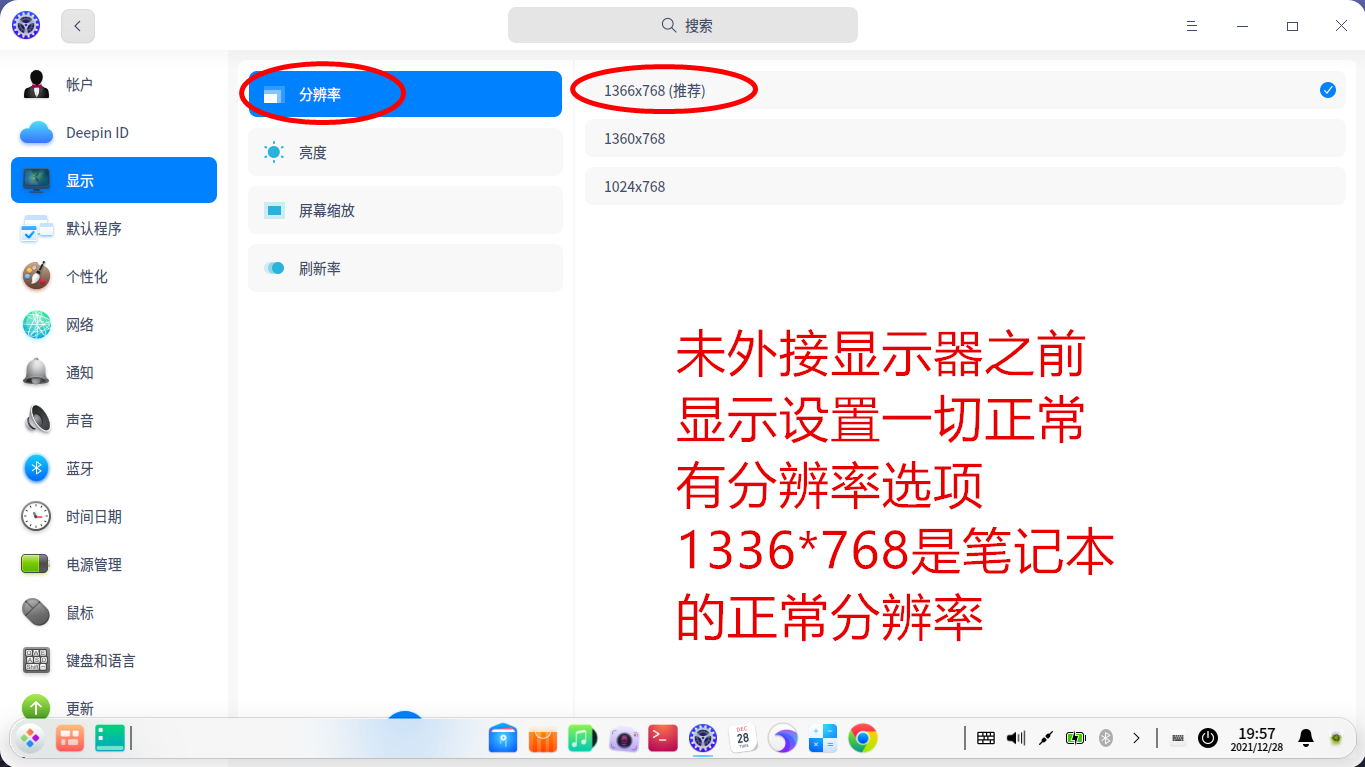1365x767 pixels.
Task: Open 蓝牙 Bluetooth icon in sidebar
Action: (36, 468)
